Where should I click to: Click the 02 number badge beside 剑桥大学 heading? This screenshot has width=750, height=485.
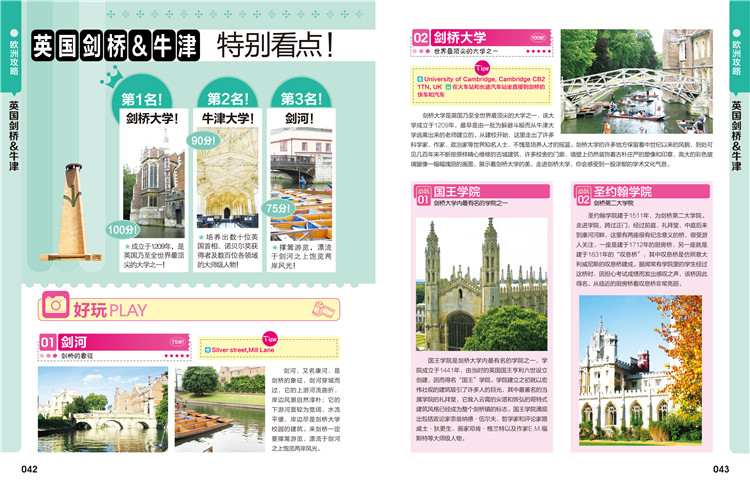pos(421,38)
